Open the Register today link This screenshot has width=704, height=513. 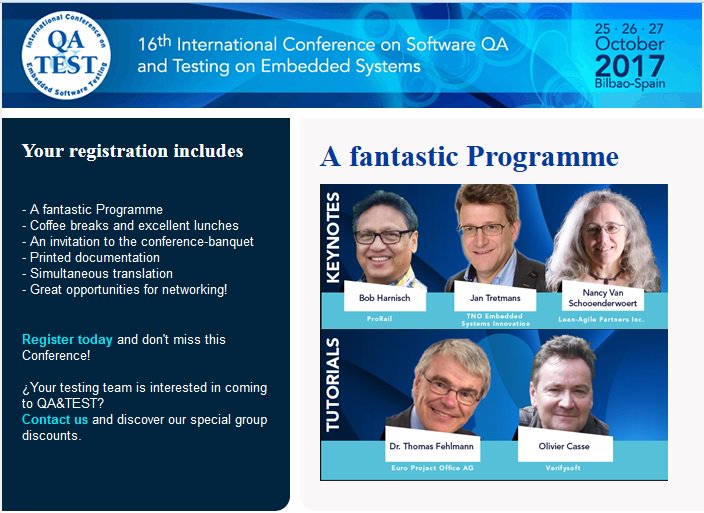67,340
